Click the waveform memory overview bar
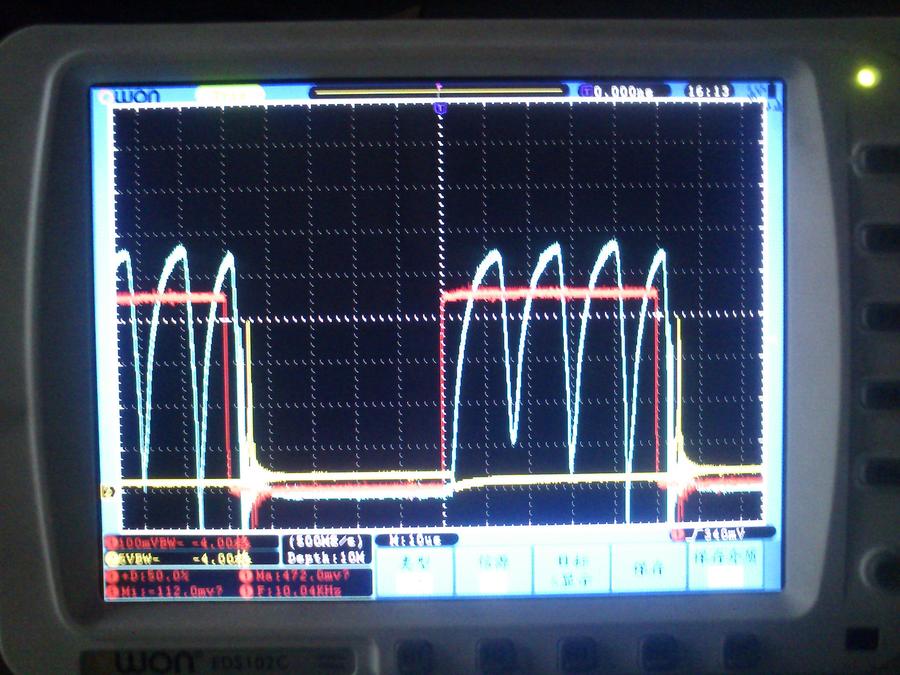 (438, 92)
